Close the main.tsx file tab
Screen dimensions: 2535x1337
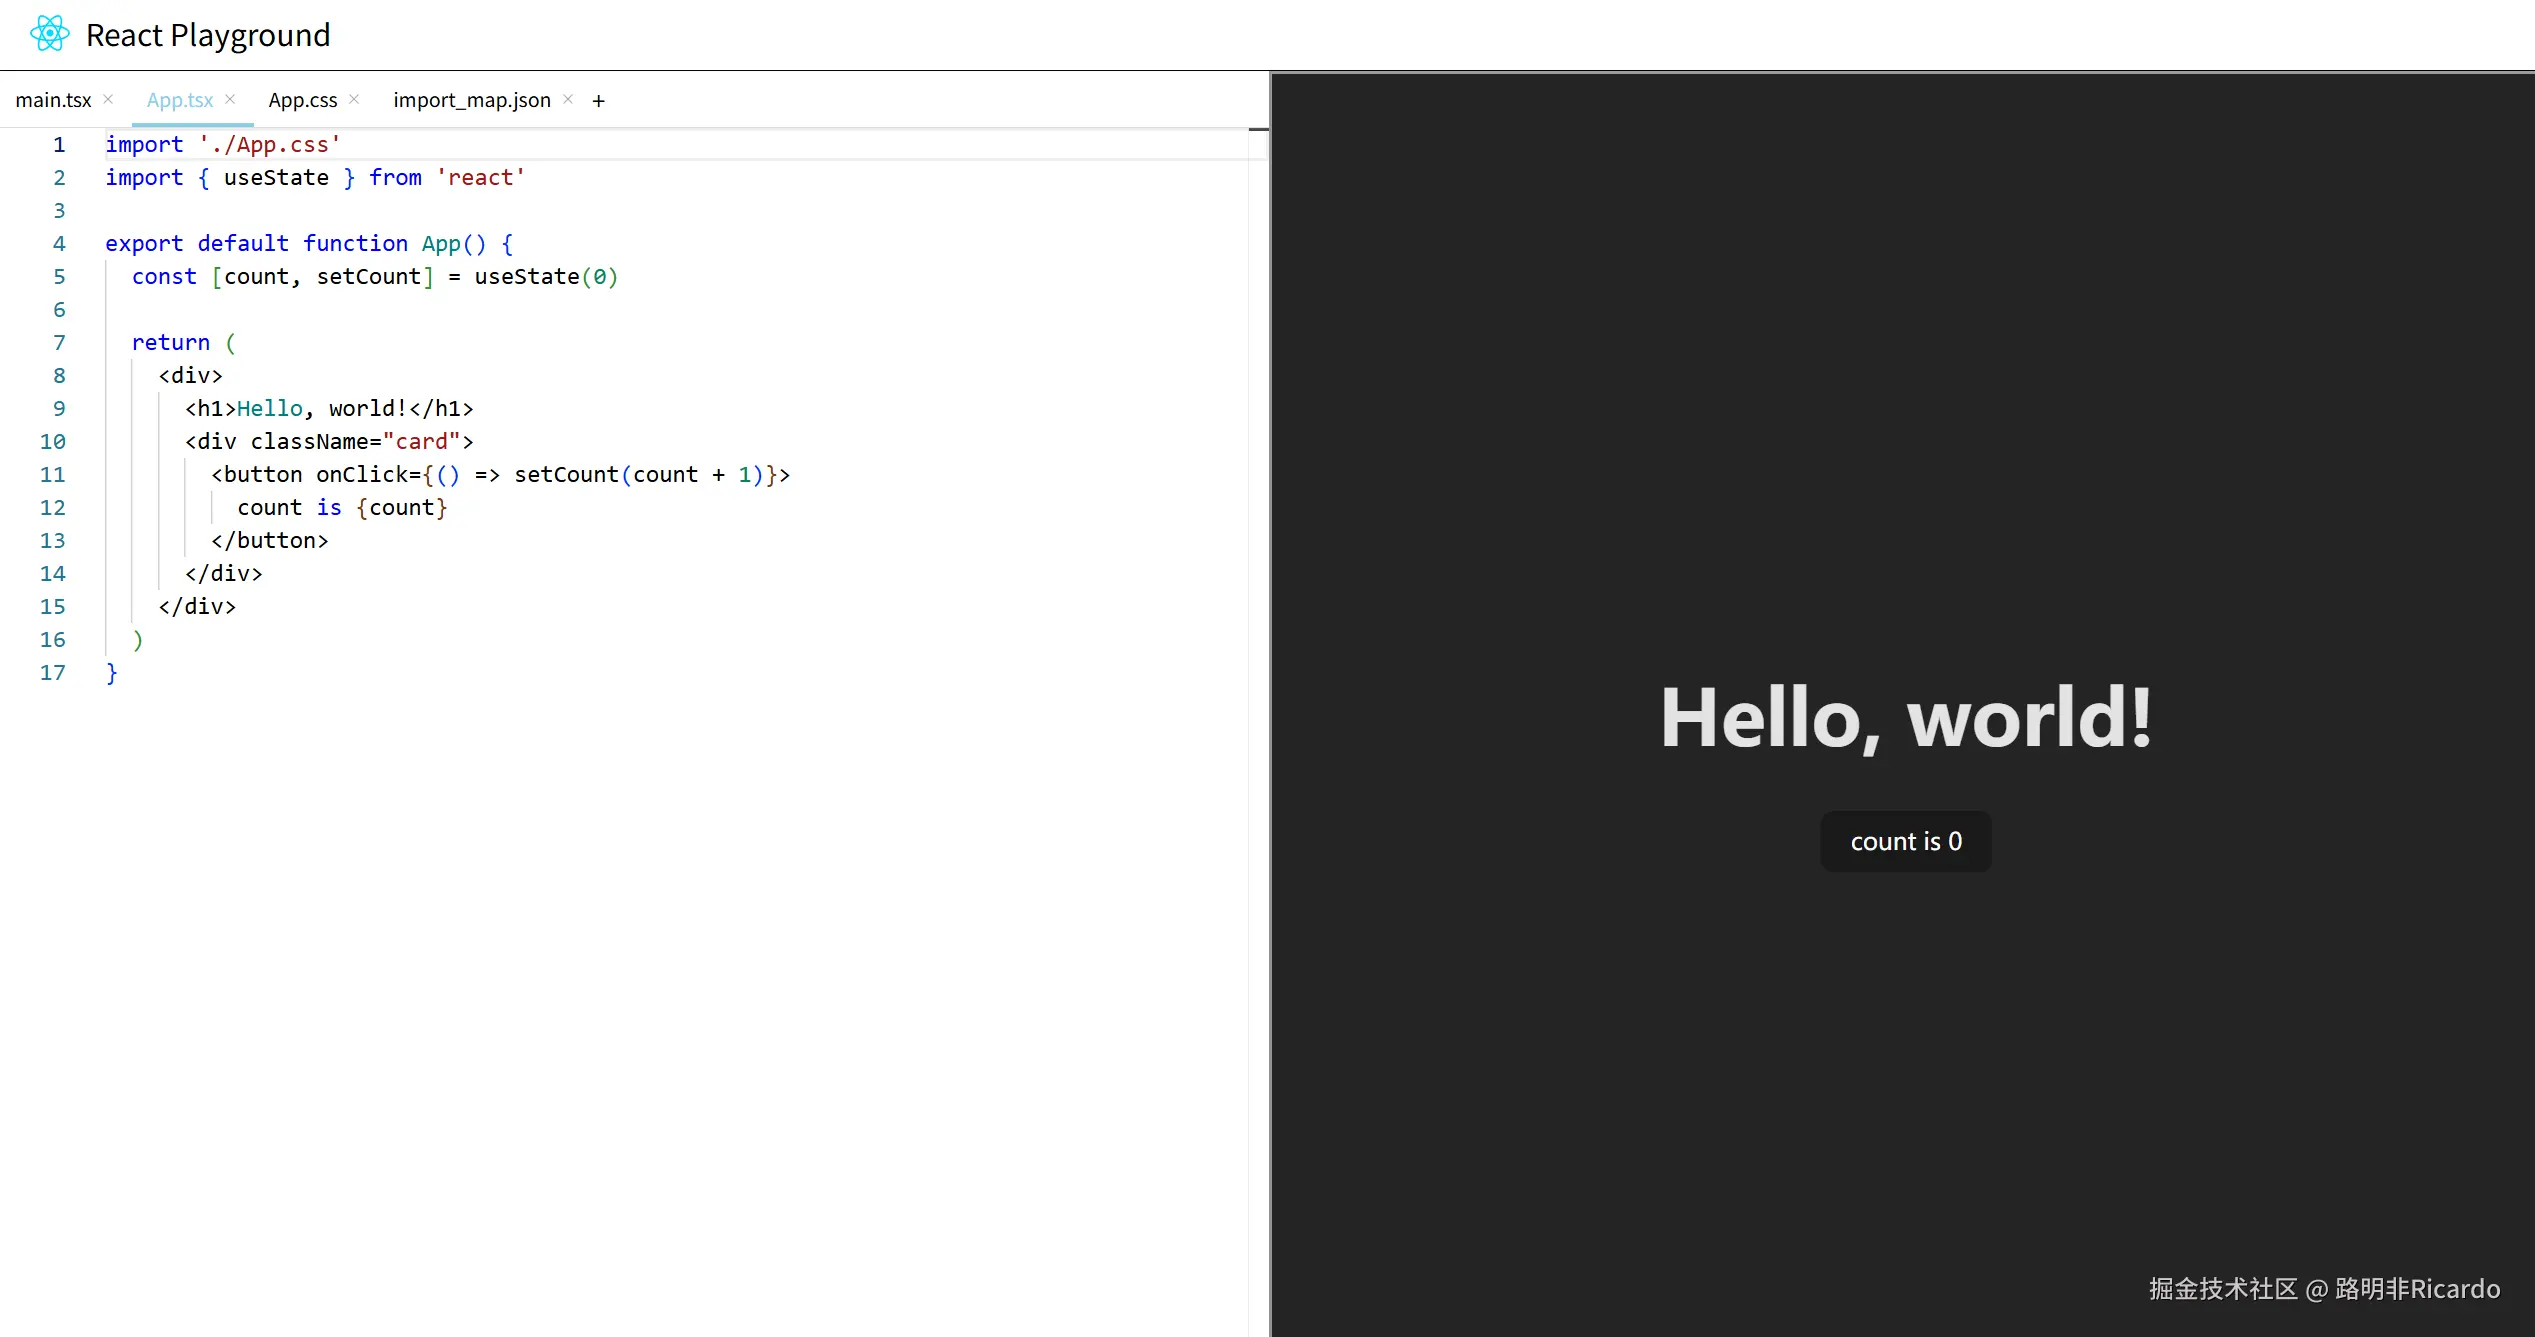108,99
